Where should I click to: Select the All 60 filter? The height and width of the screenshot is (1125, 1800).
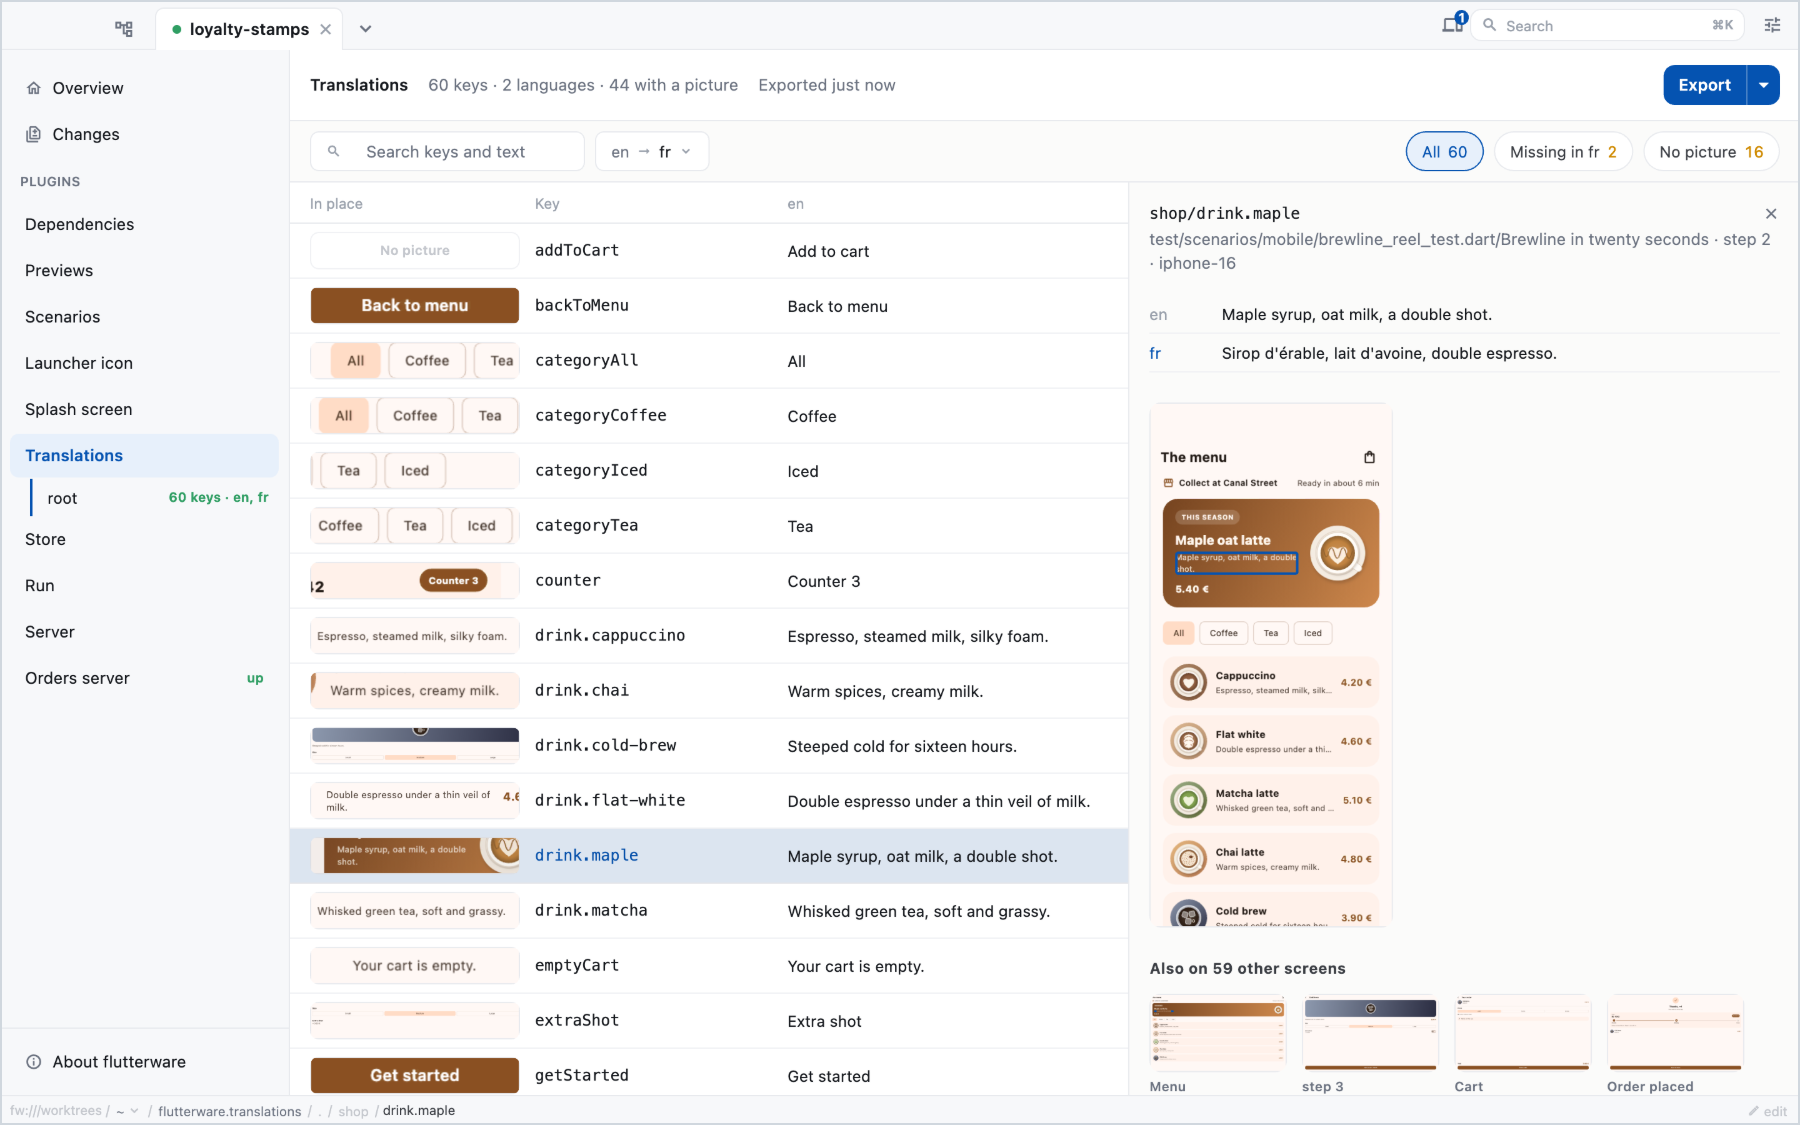coord(1444,152)
